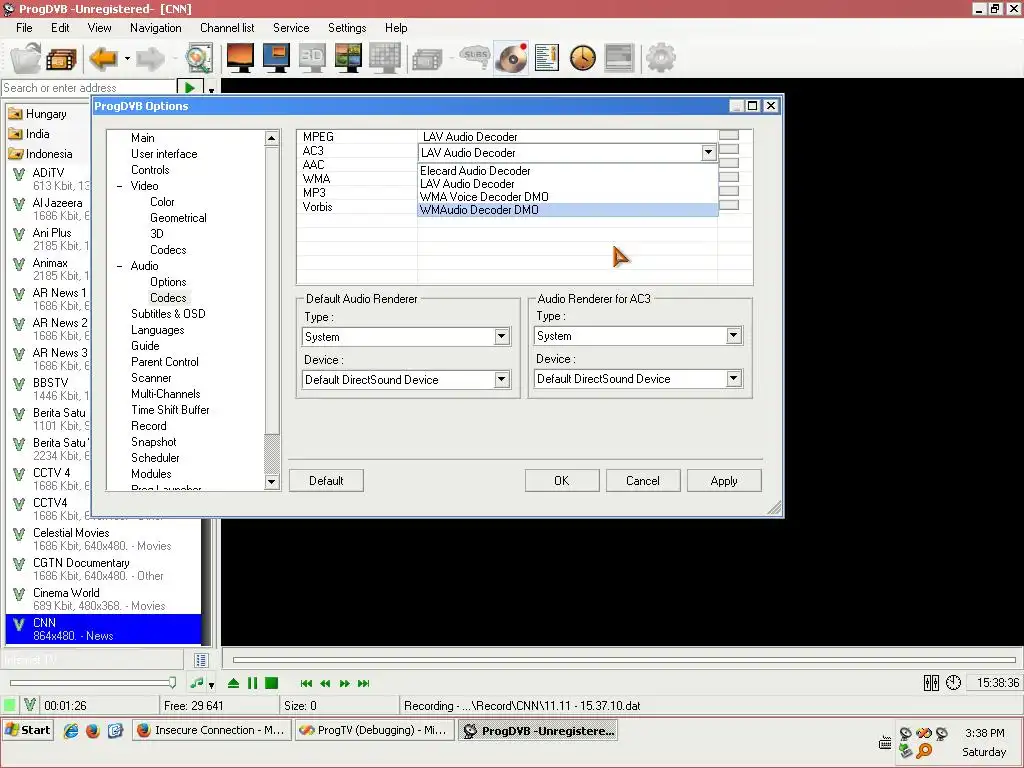Open the Navigation menu
Viewport: 1024px width, 768px height.
pyautogui.click(x=155, y=28)
